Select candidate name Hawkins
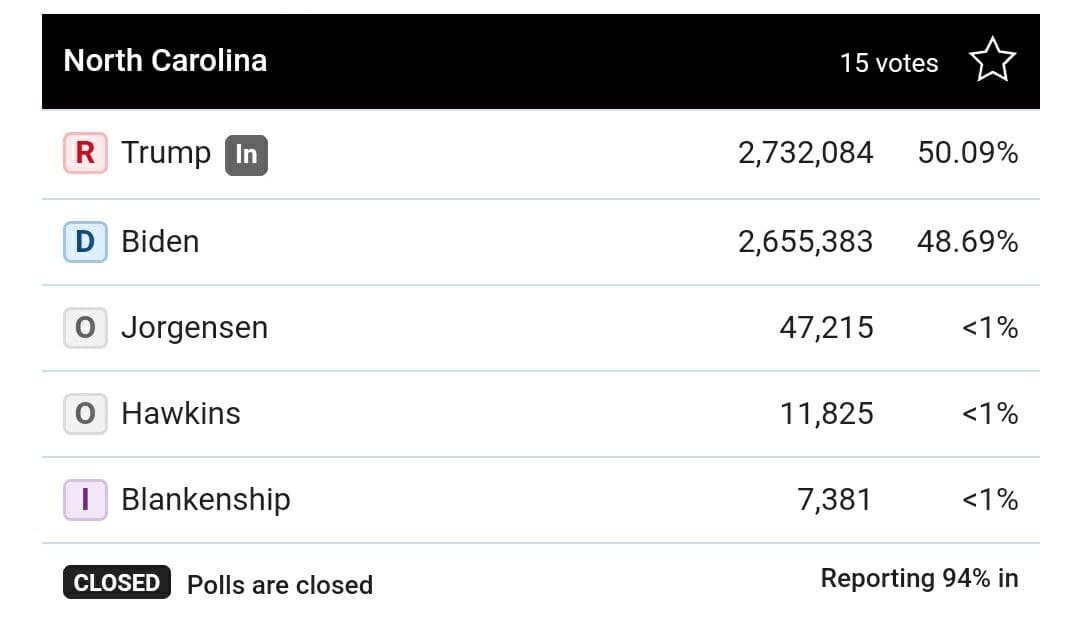 tap(181, 414)
